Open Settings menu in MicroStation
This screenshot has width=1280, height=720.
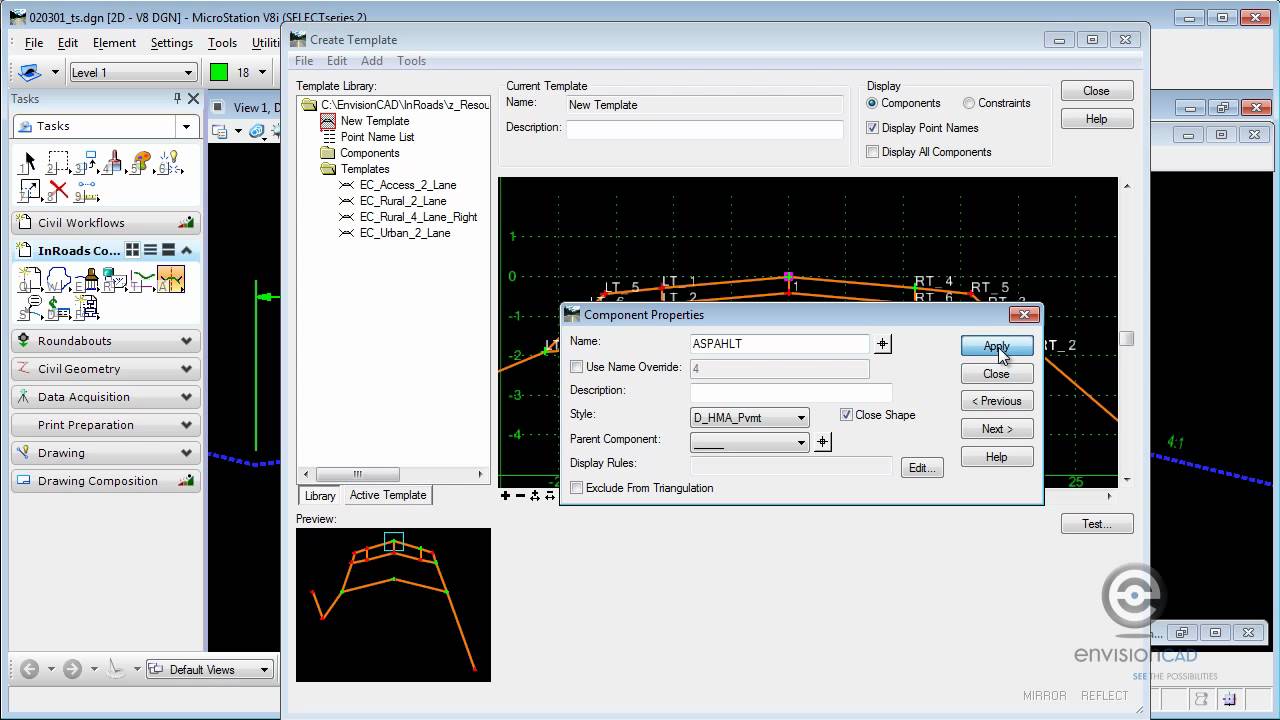[x=171, y=43]
